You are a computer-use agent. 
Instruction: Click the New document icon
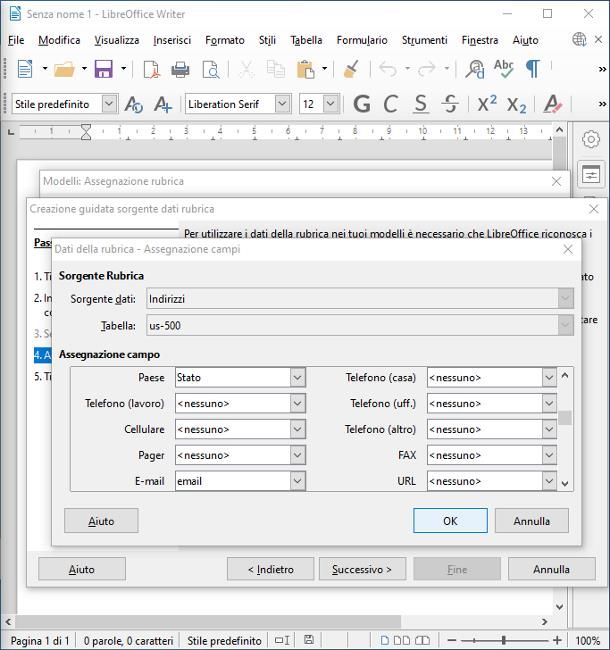point(25,69)
